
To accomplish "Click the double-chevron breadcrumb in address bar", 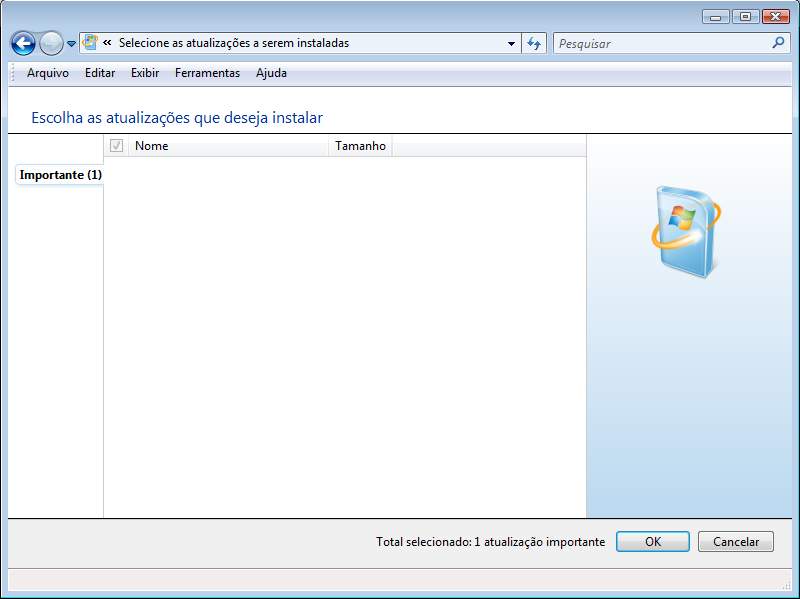I will [107, 43].
